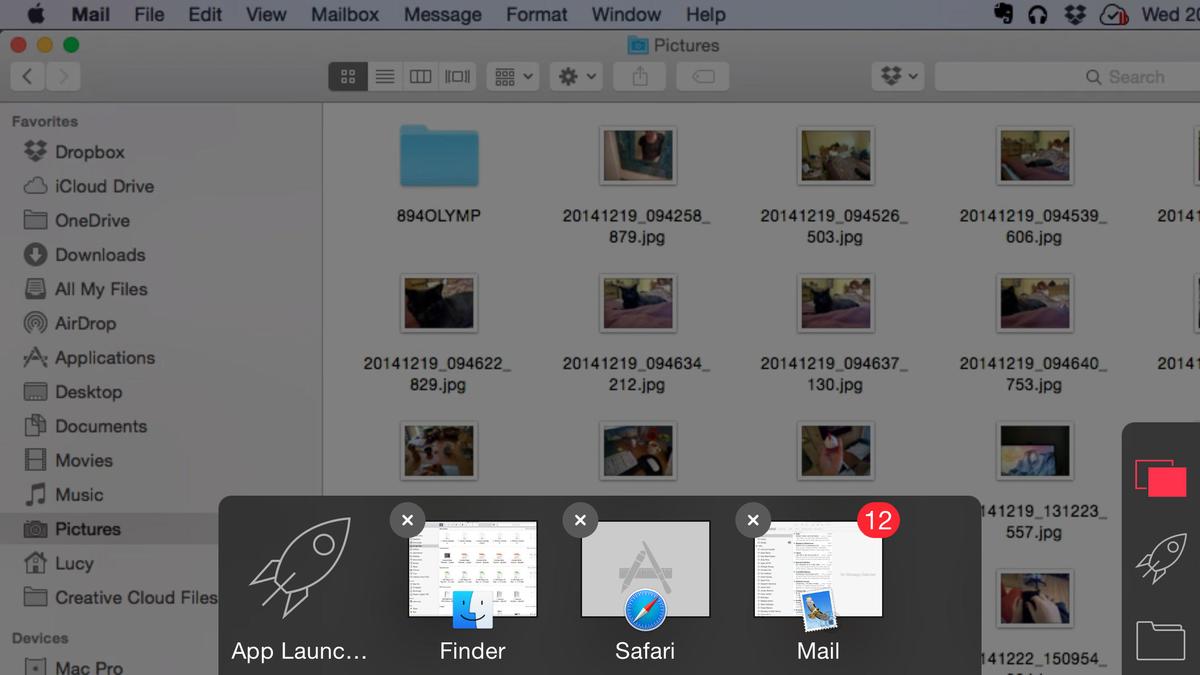Open the Help menu
This screenshot has width=1200, height=675.
[x=705, y=14]
